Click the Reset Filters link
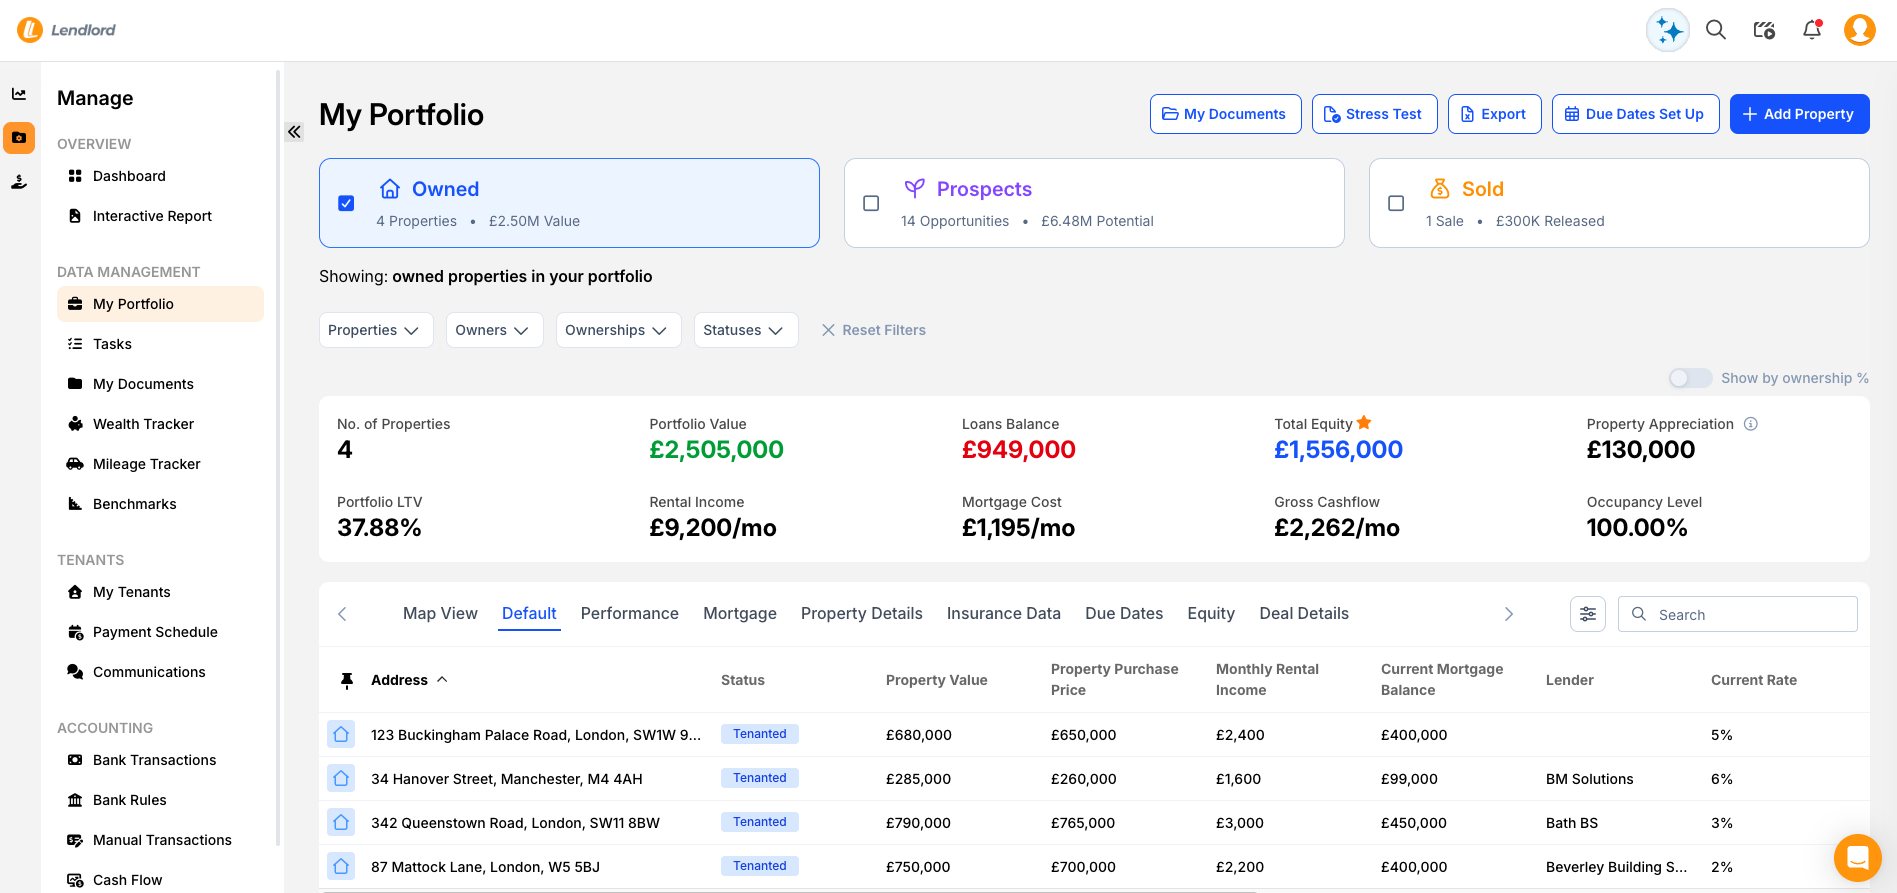The height and width of the screenshot is (893, 1897). pyautogui.click(x=873, y=330)
